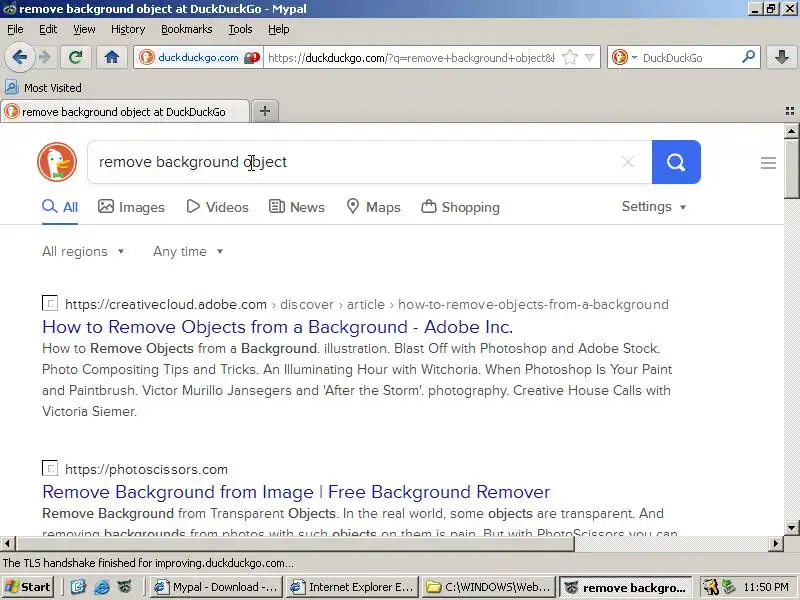Image resolution: width=800 pixels, height=600 pixels.
Task: Open the Tools menu
Action: 240,29
